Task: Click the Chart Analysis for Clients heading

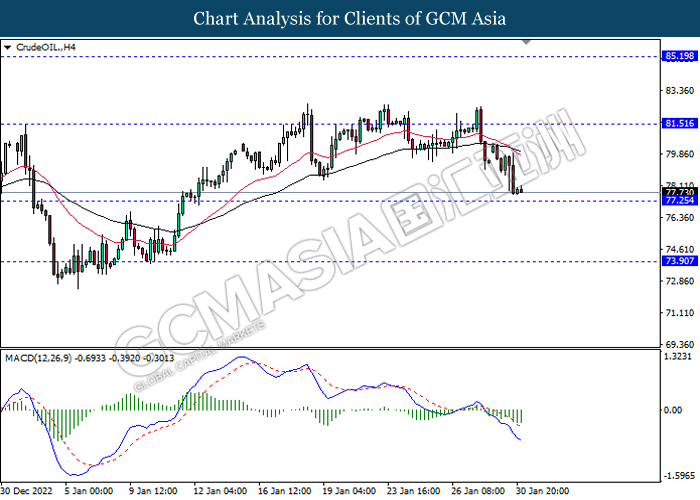Action: (x=350, y=19)
